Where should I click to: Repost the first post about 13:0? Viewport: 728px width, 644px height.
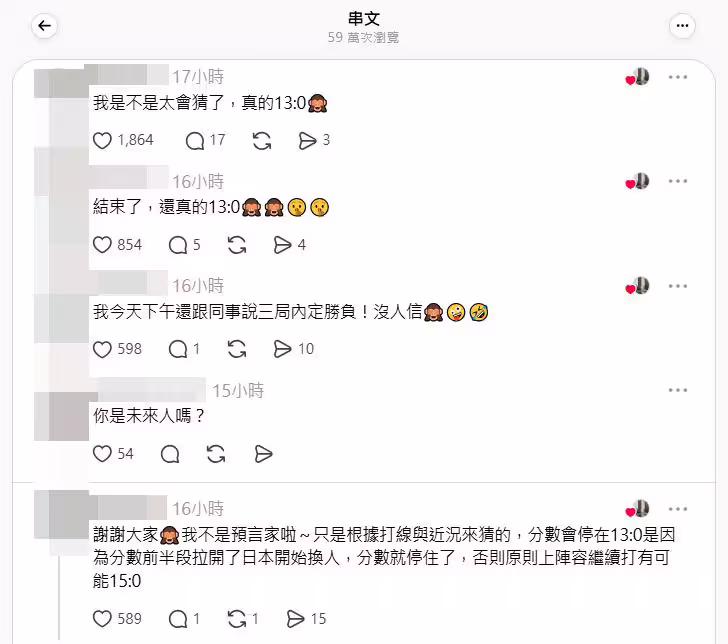coord(262,141)
